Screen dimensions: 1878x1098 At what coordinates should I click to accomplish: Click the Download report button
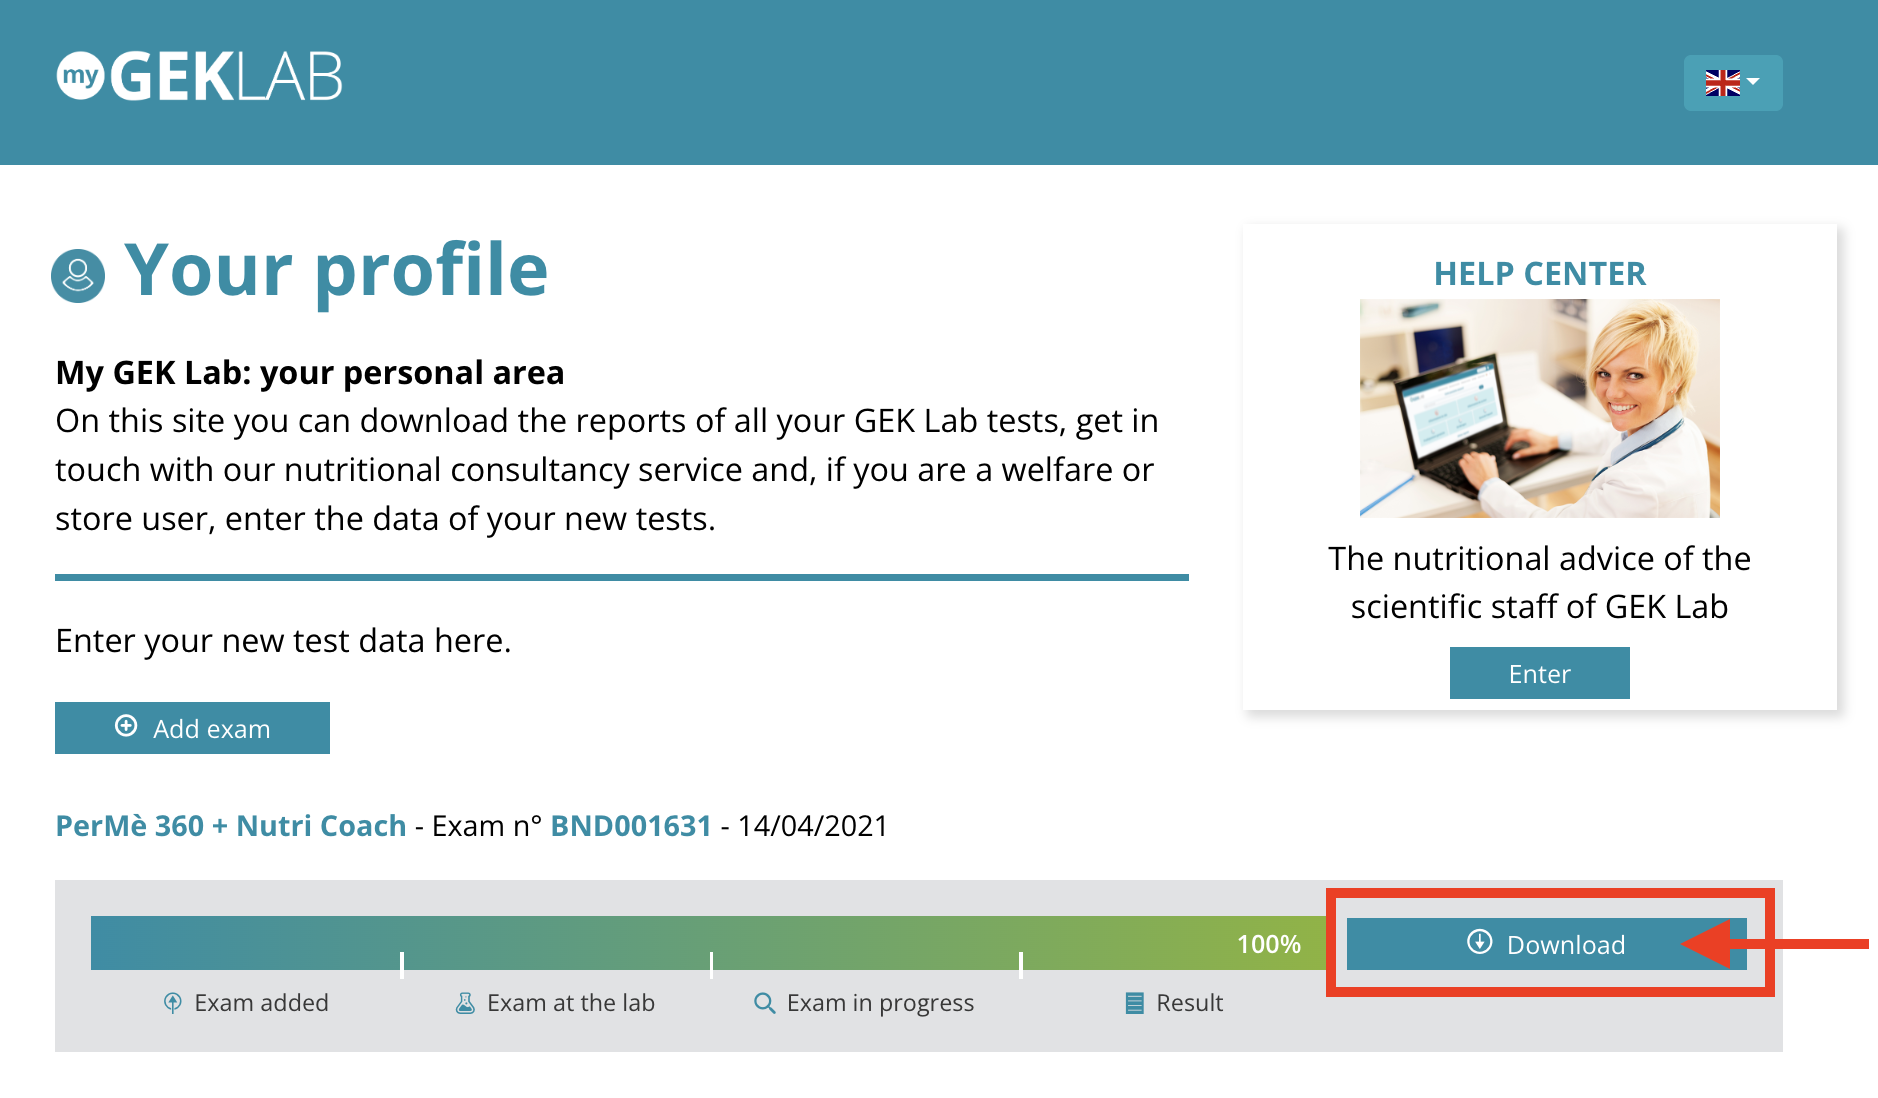click(1546, 944)
